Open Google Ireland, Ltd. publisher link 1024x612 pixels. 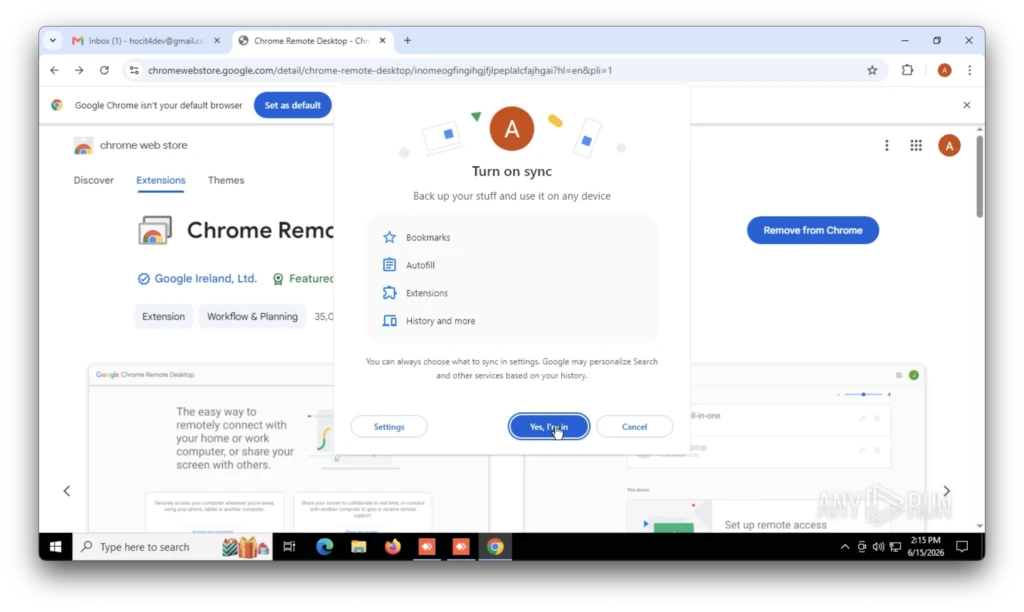coord(205,279)
